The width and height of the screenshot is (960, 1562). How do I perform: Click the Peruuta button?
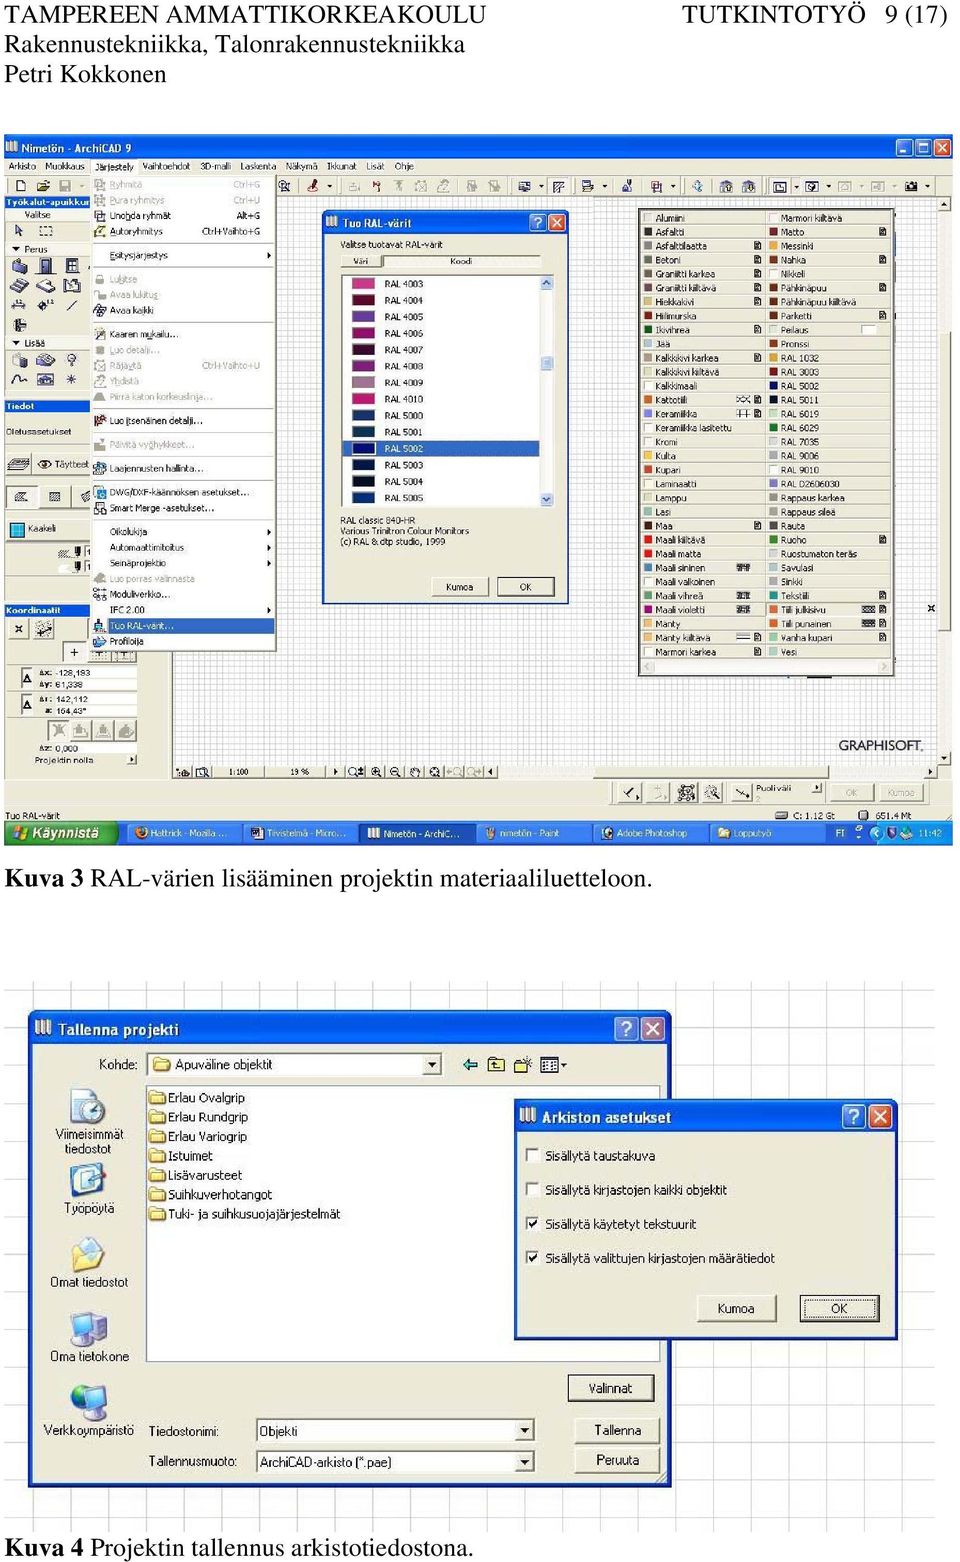(617, 1460)
